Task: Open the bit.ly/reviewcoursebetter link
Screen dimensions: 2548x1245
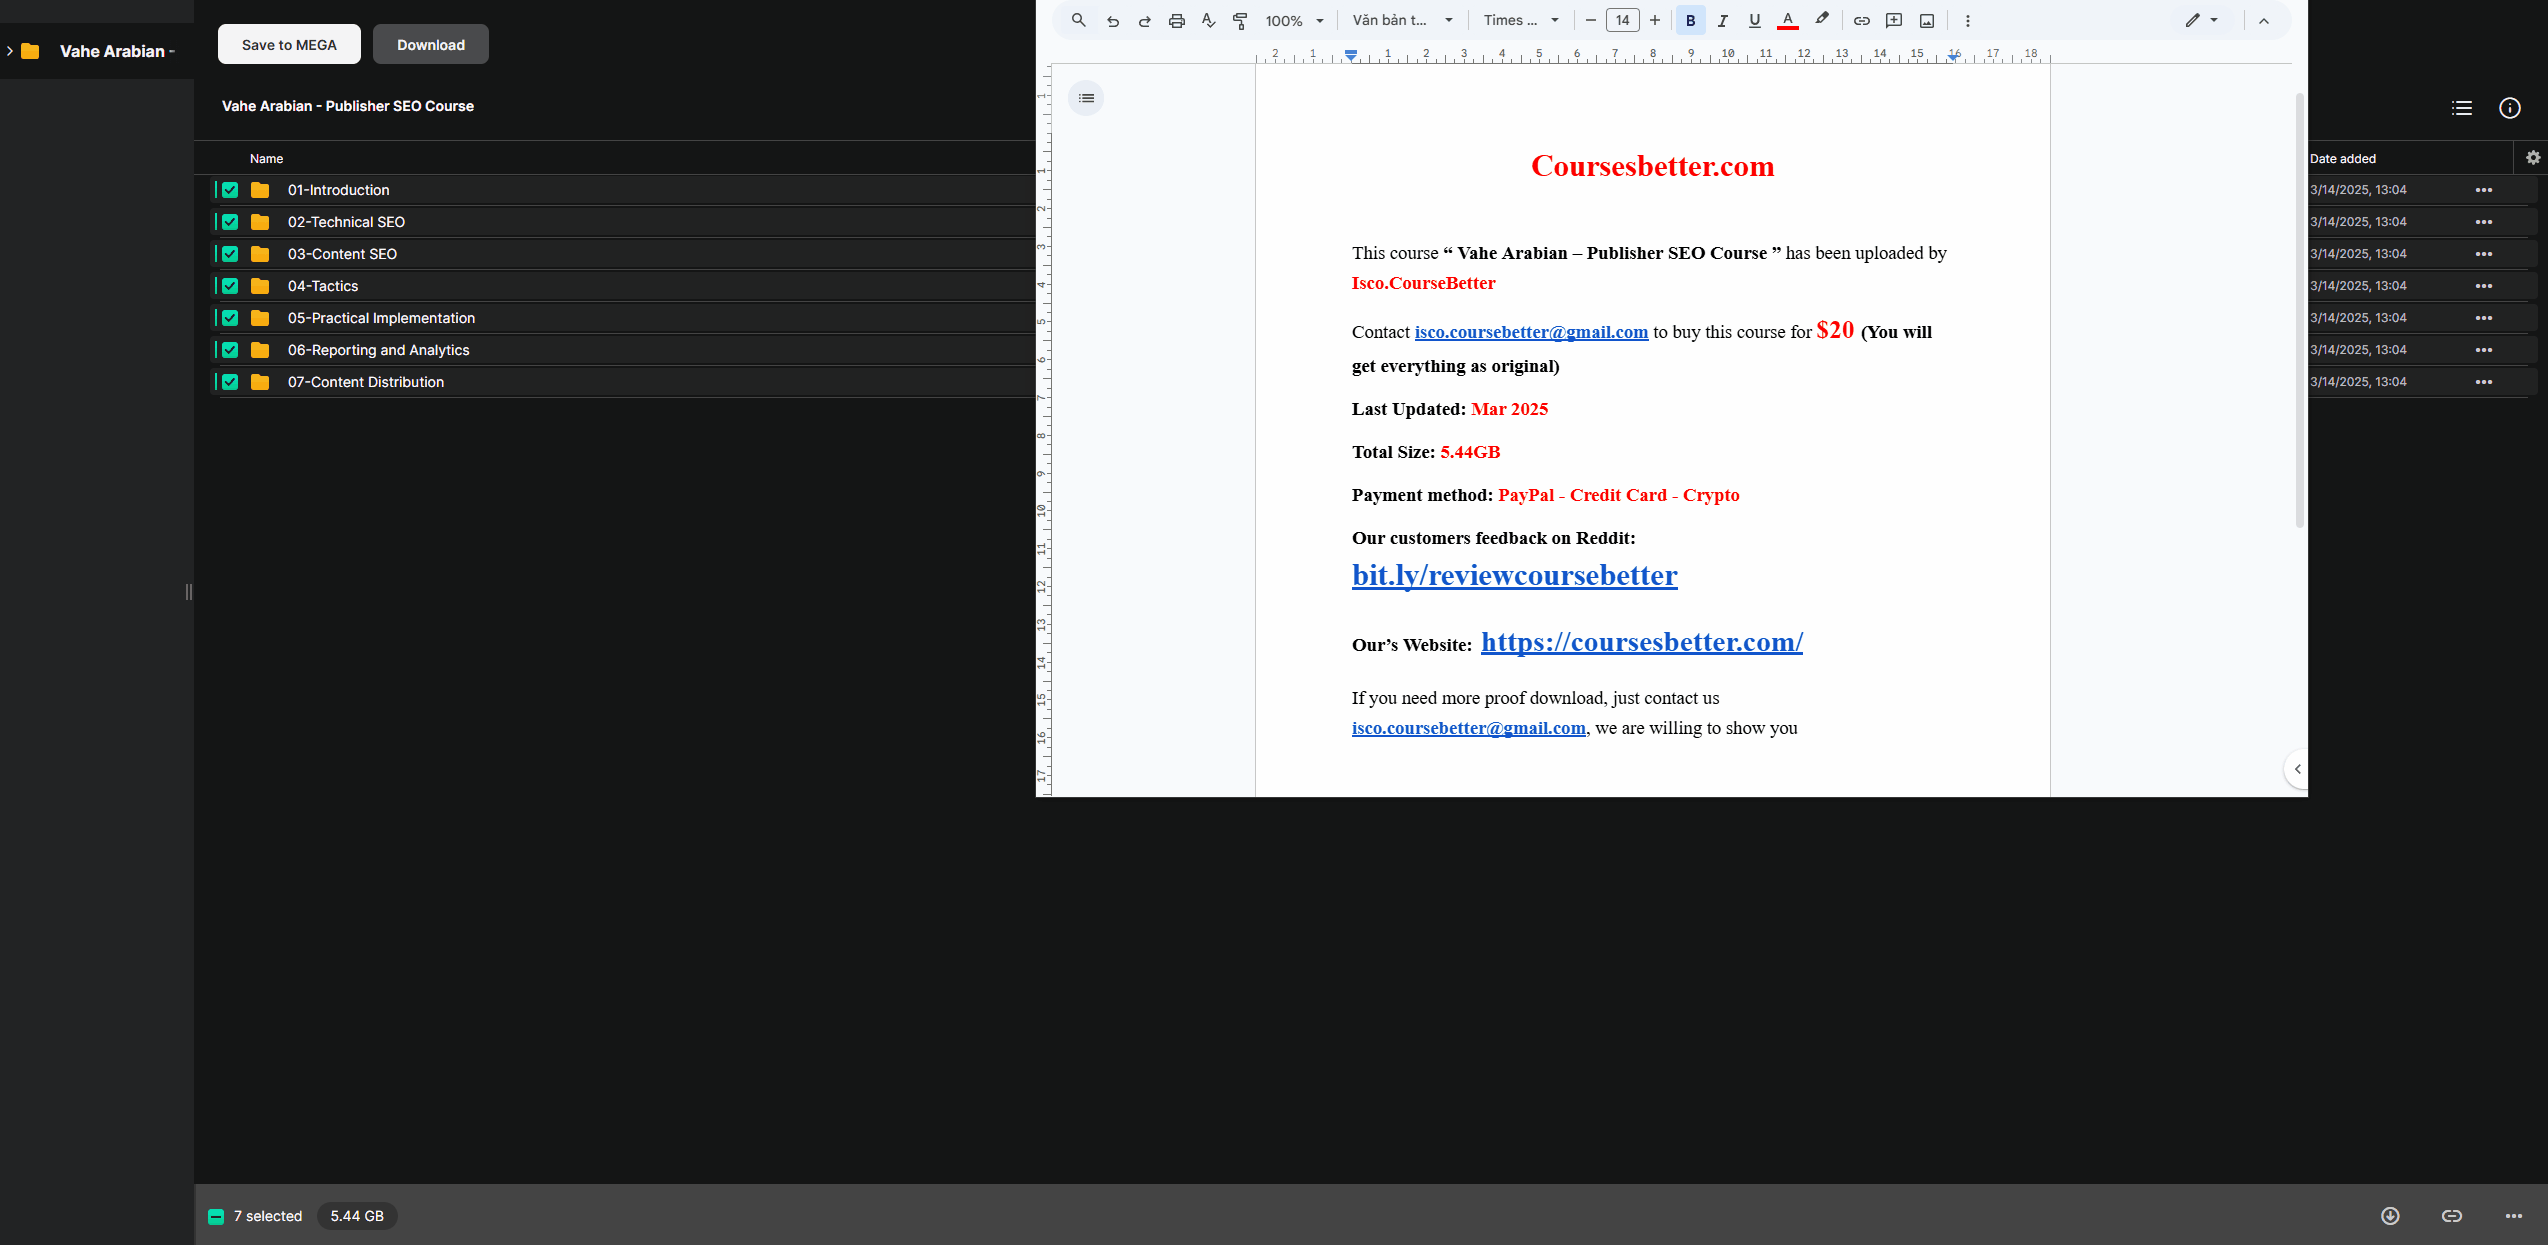Action: click(1514, 576)
